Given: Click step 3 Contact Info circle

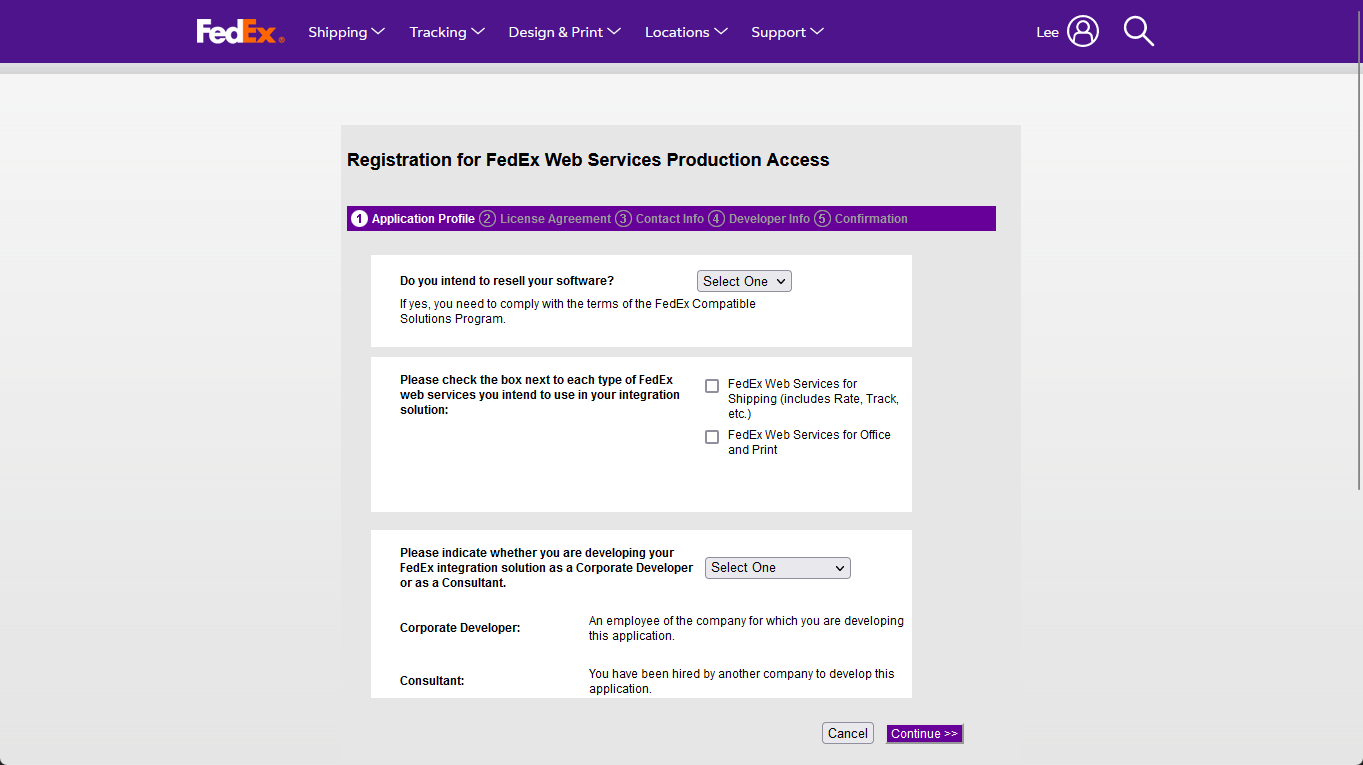Looking at the screenshot, I should coord(623,219).
